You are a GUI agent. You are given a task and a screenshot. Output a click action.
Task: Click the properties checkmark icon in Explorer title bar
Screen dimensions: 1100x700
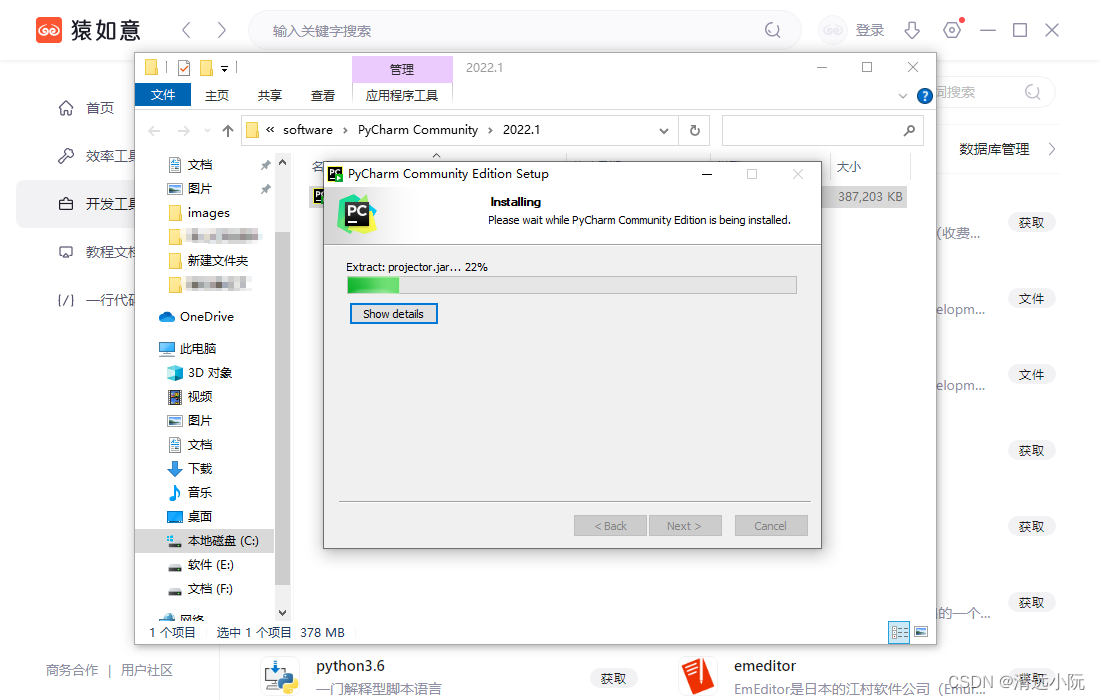[x=184, y=67]
